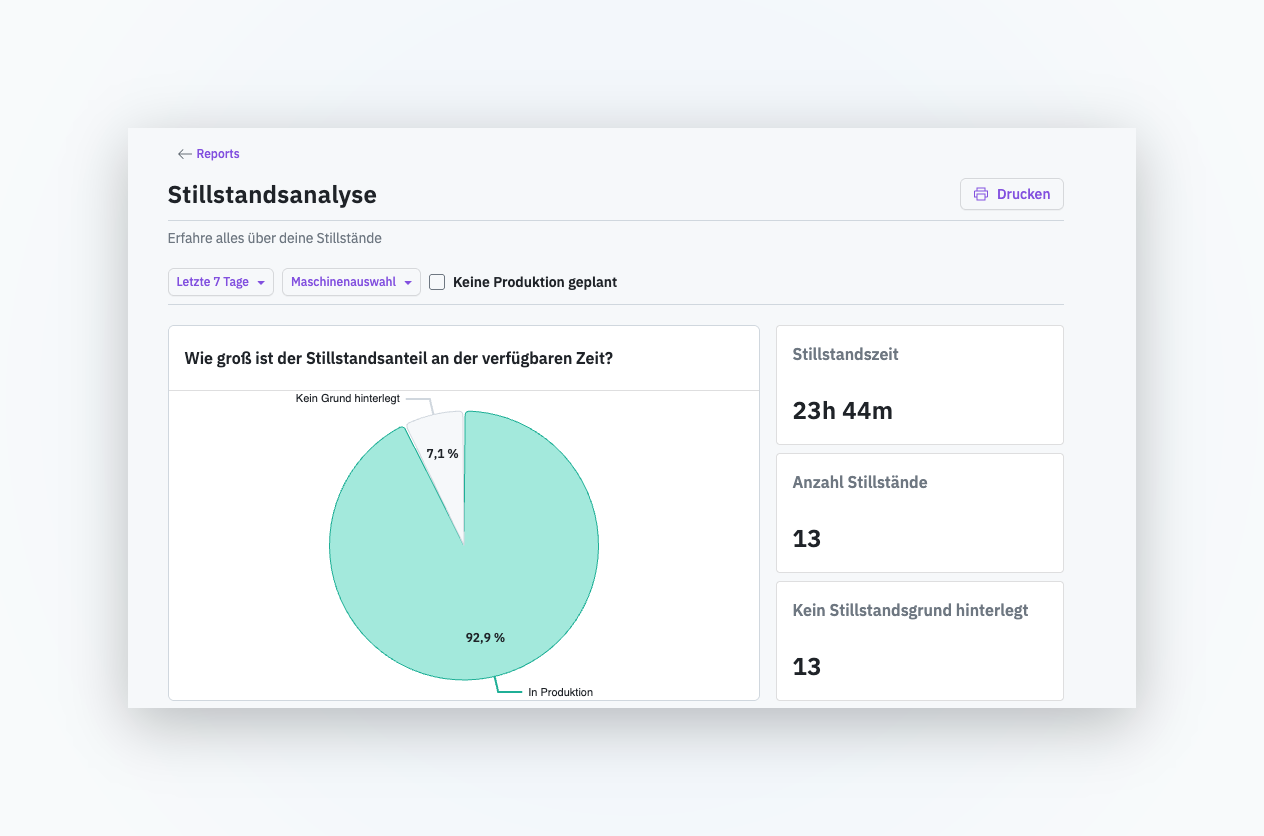
Task: Click the In Produktion legend label
Action: tap(560, 692)
